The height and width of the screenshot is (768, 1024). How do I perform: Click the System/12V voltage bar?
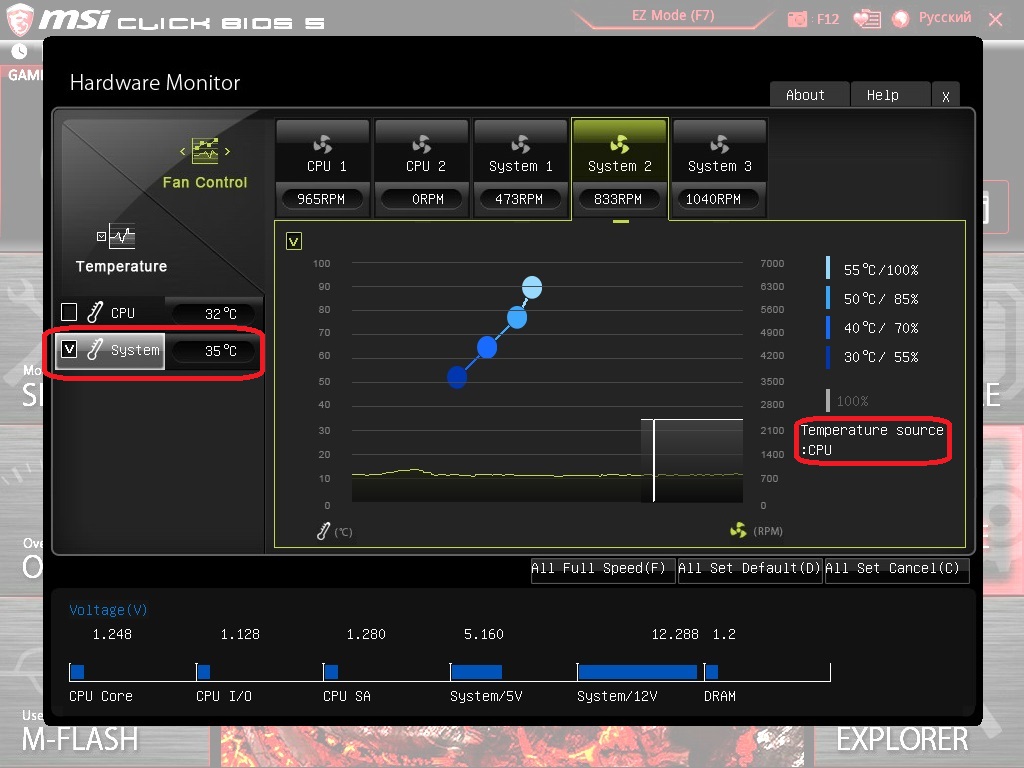(x=637, y=672)
